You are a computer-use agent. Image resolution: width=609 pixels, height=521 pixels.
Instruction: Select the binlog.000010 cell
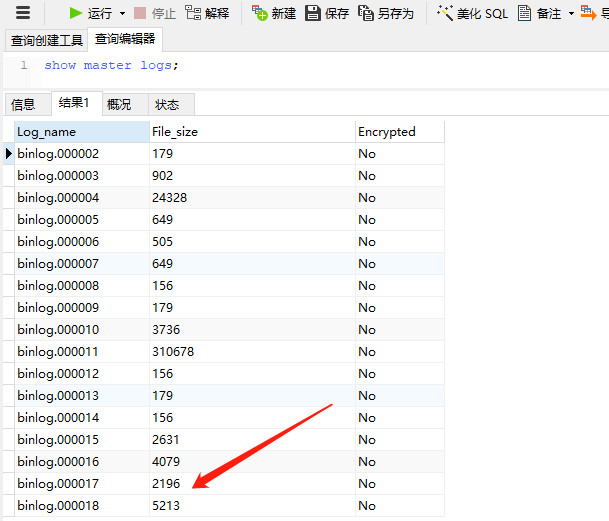coord(82,330)
